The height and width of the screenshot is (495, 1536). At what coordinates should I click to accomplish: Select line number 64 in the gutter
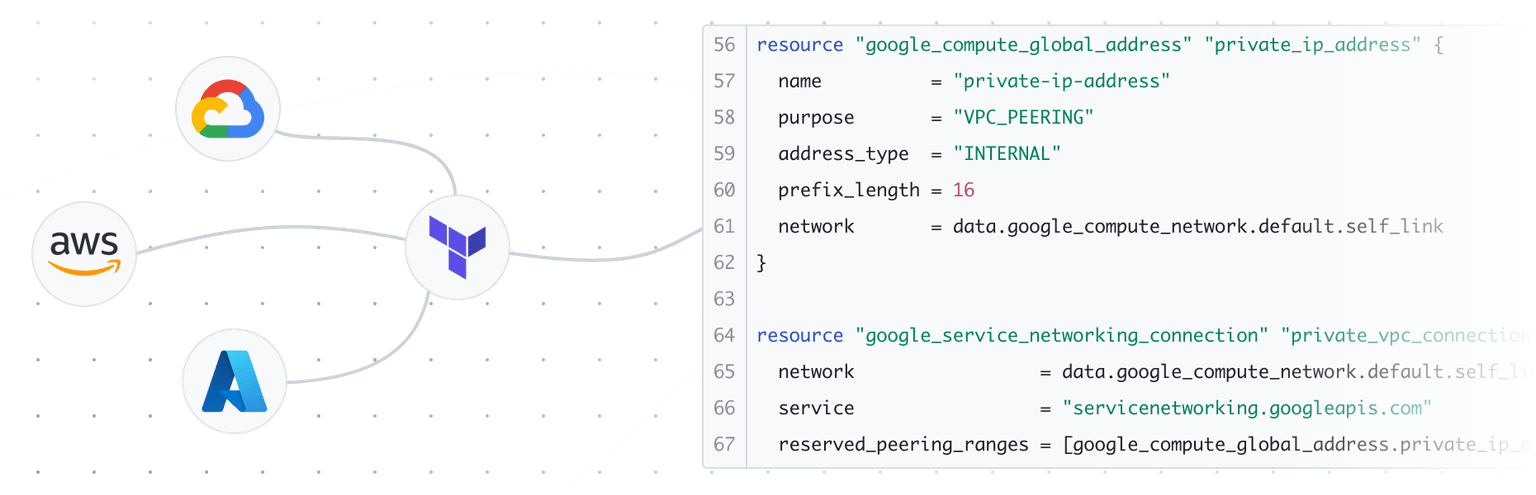pos(724,335)
